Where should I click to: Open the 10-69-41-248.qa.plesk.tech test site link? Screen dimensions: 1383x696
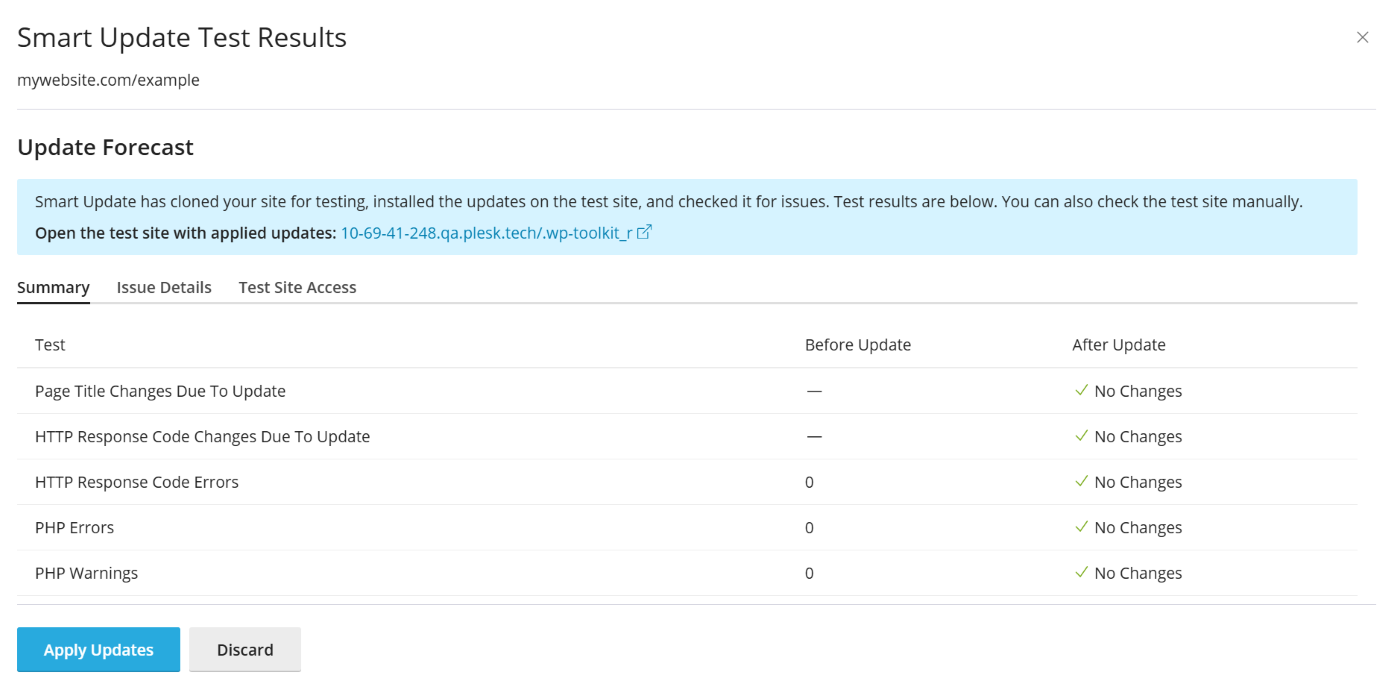click(486, 233)
